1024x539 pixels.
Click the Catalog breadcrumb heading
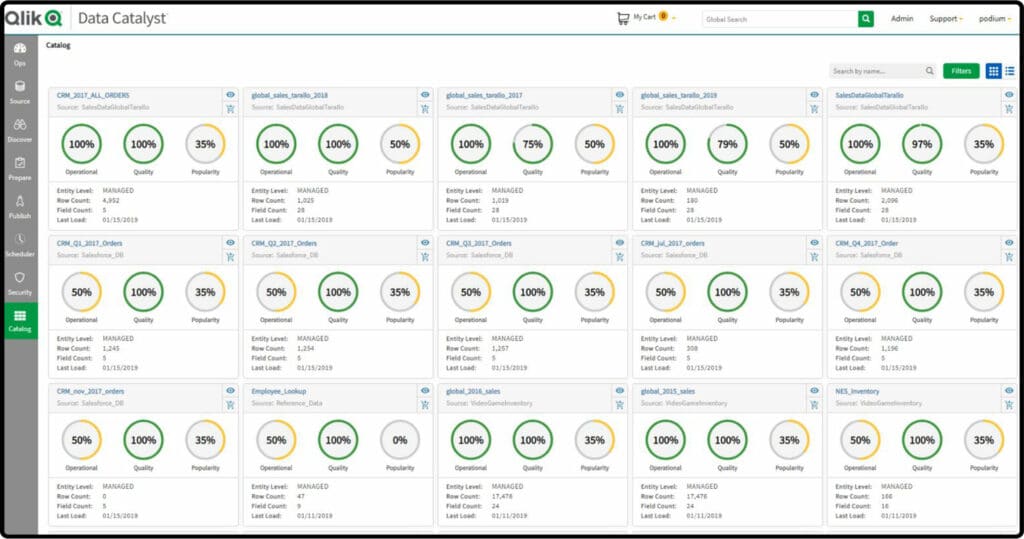pos(58,45)
